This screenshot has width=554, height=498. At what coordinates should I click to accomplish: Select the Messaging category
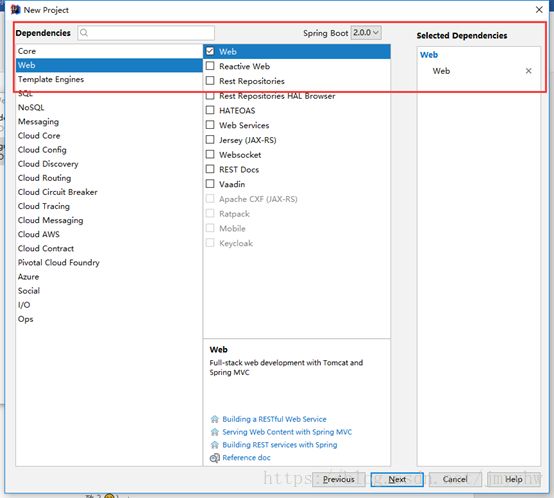click(109, 122)
